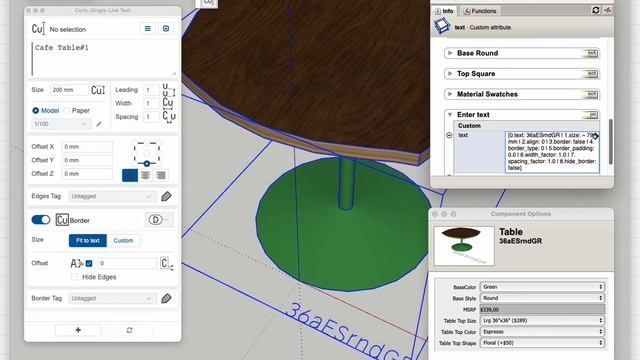Switch to the Info tab
Viewport: 640px width, 360px height.
coord(444,11)
